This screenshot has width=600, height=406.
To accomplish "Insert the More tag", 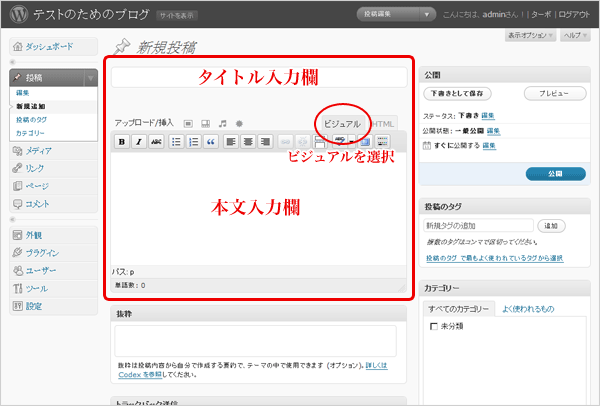I will [320, 142].
